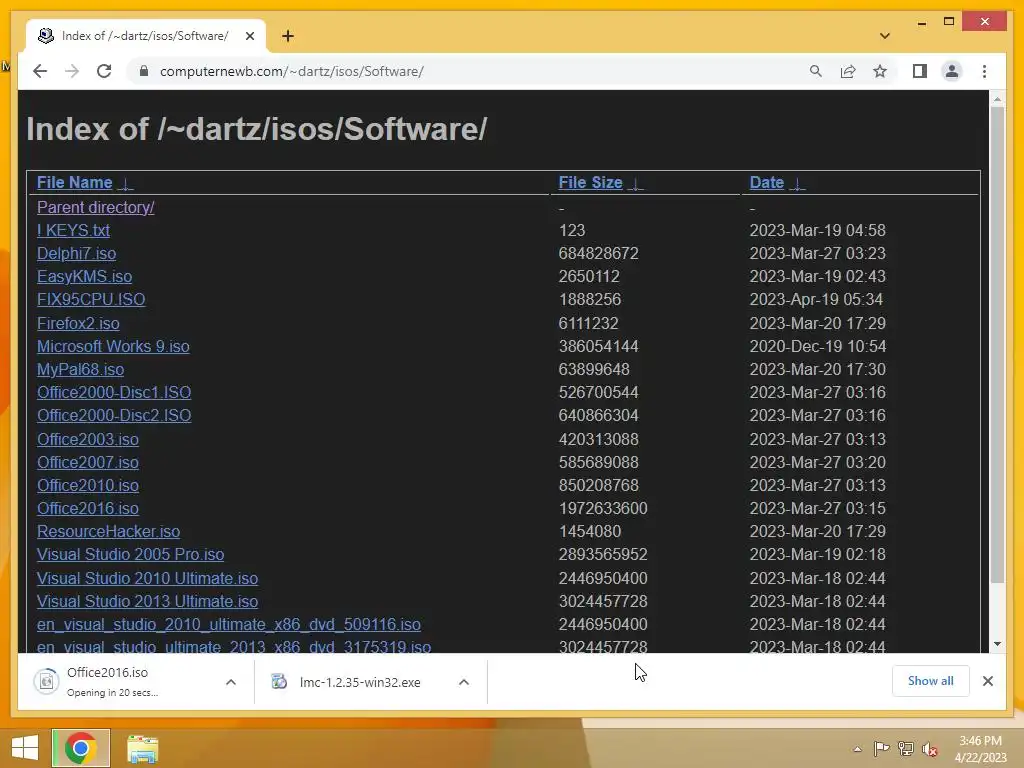The width and height of the screenshot is (1024, 768).
Task: Download en_visual_studio_2010_ultimate_x86_dvd_509116.iso
Action: coord(229,624)
